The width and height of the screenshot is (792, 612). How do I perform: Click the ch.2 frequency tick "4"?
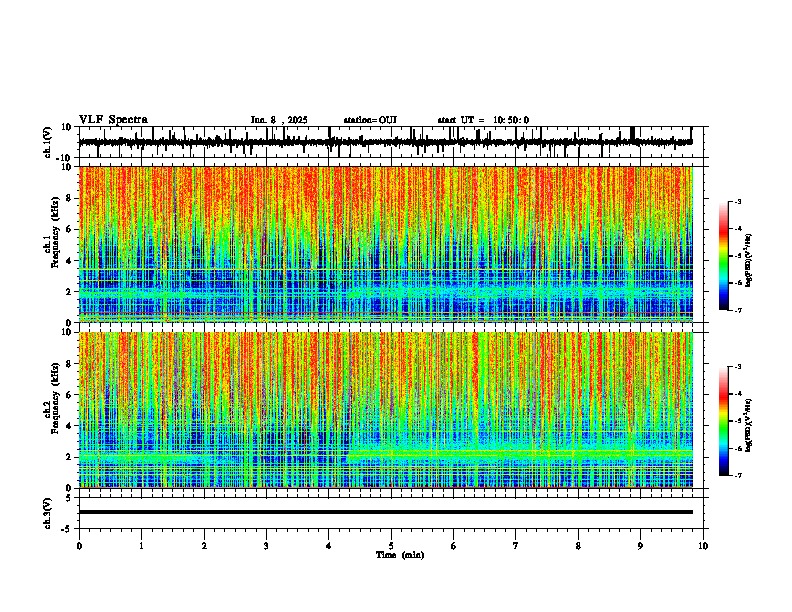70,426
